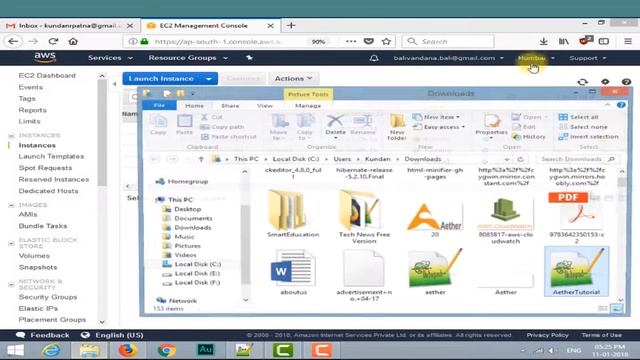640x360 pixels.
Task: Expand Easy access dropdown
Action: [x=439, y=127]
